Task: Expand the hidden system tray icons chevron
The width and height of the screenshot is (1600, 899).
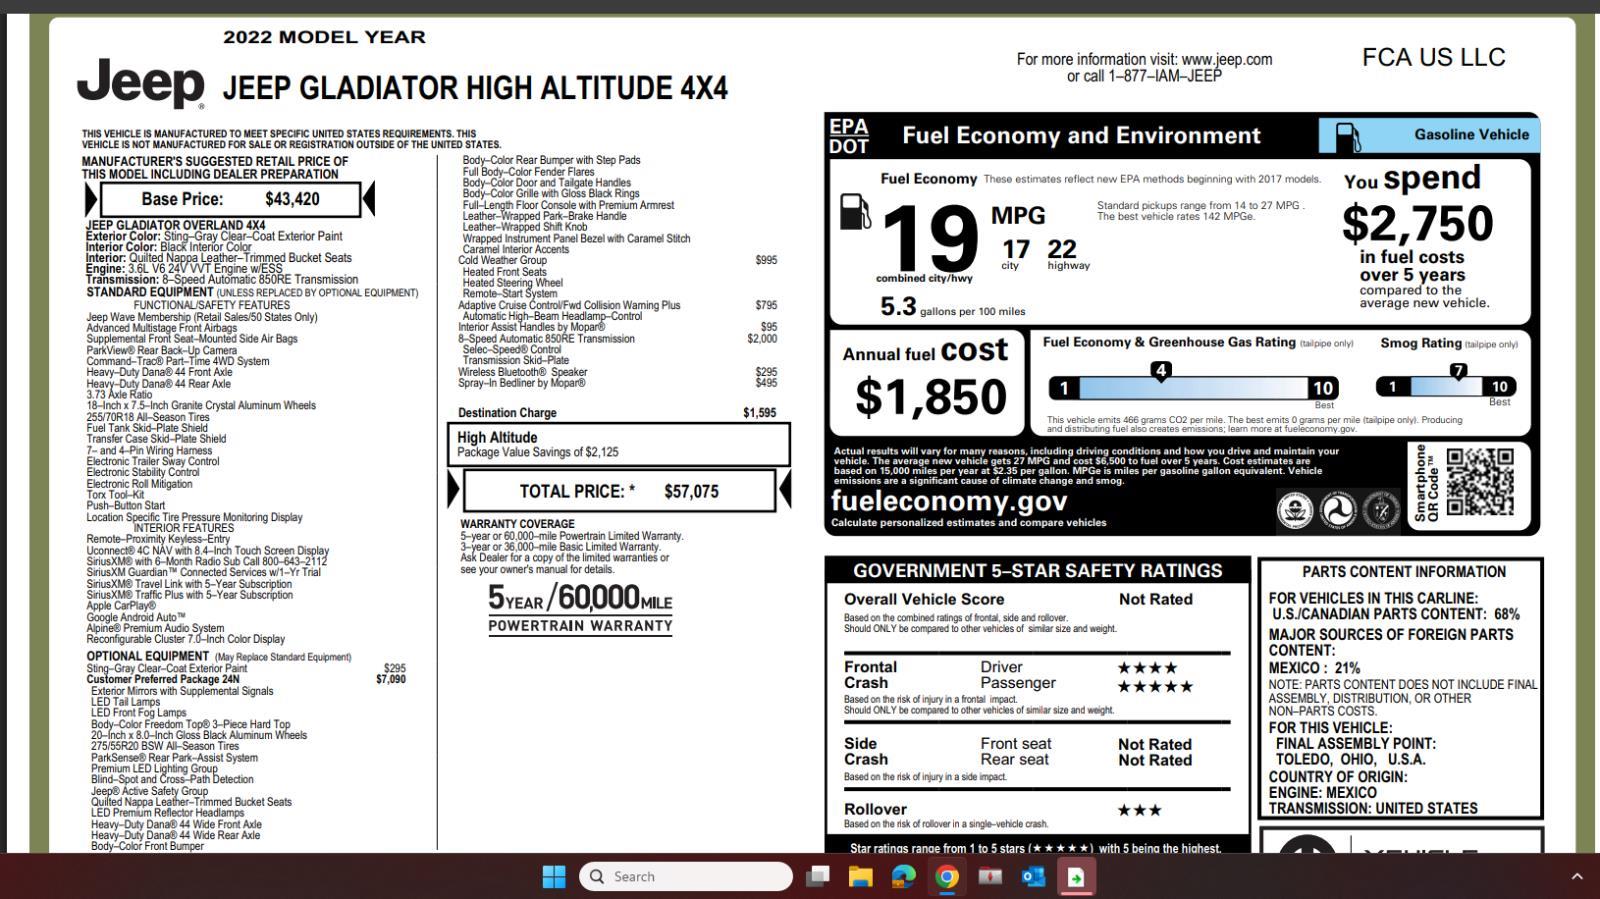Action: click(x=1577, y=877)
